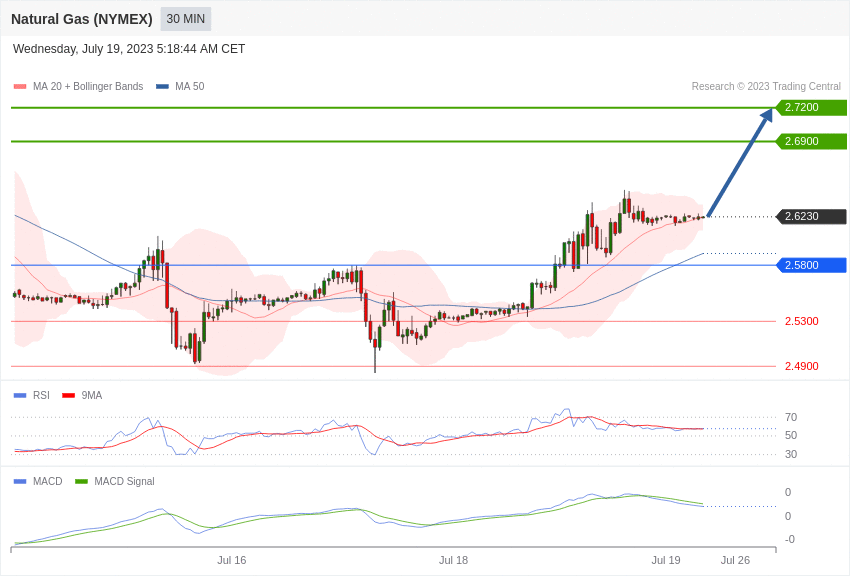Click the 2.5300 red support label
Screen dimensions: 850x576
[802, 321]
